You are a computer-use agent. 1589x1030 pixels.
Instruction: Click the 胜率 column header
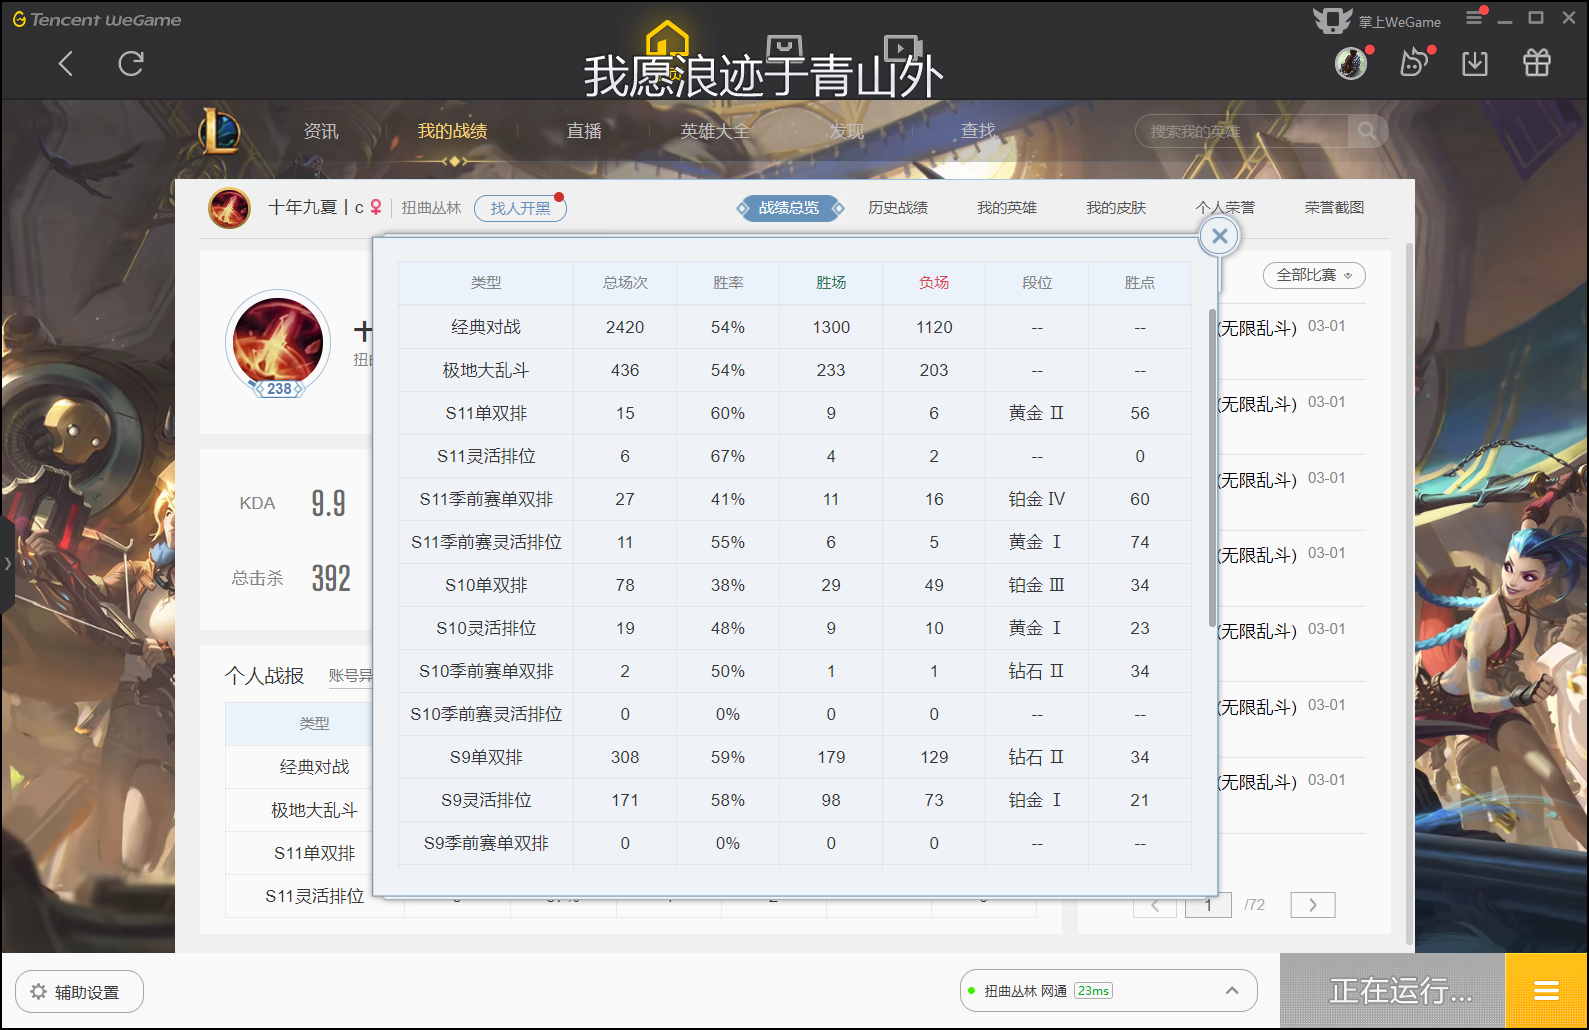[x=728, y=283]
